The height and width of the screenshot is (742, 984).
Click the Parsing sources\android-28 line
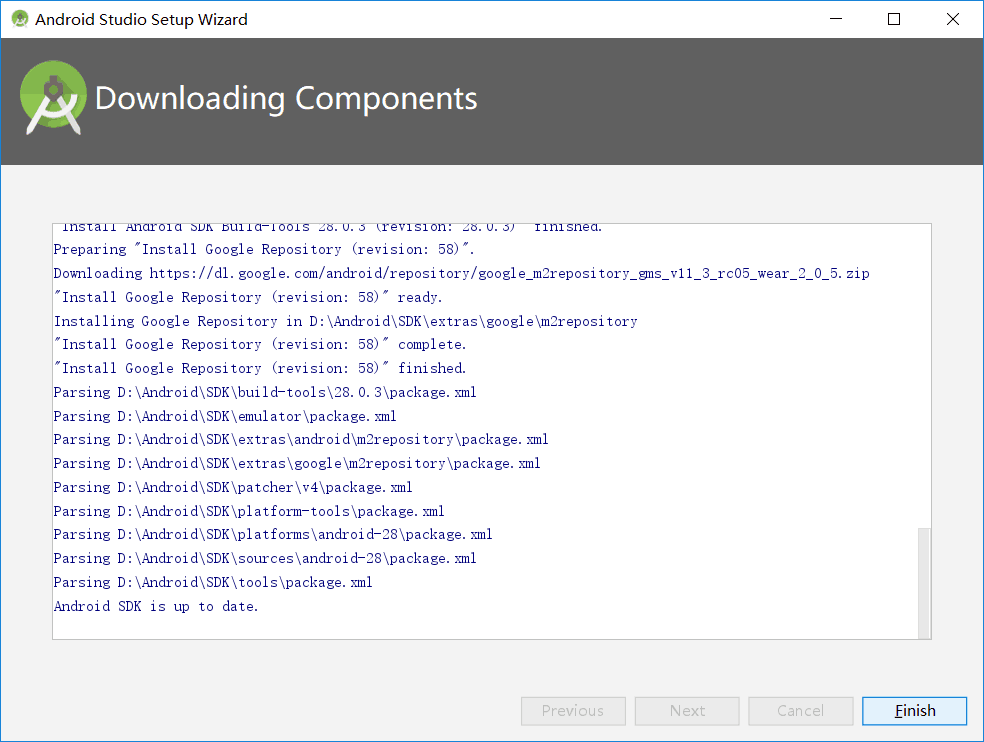point(265,558)
